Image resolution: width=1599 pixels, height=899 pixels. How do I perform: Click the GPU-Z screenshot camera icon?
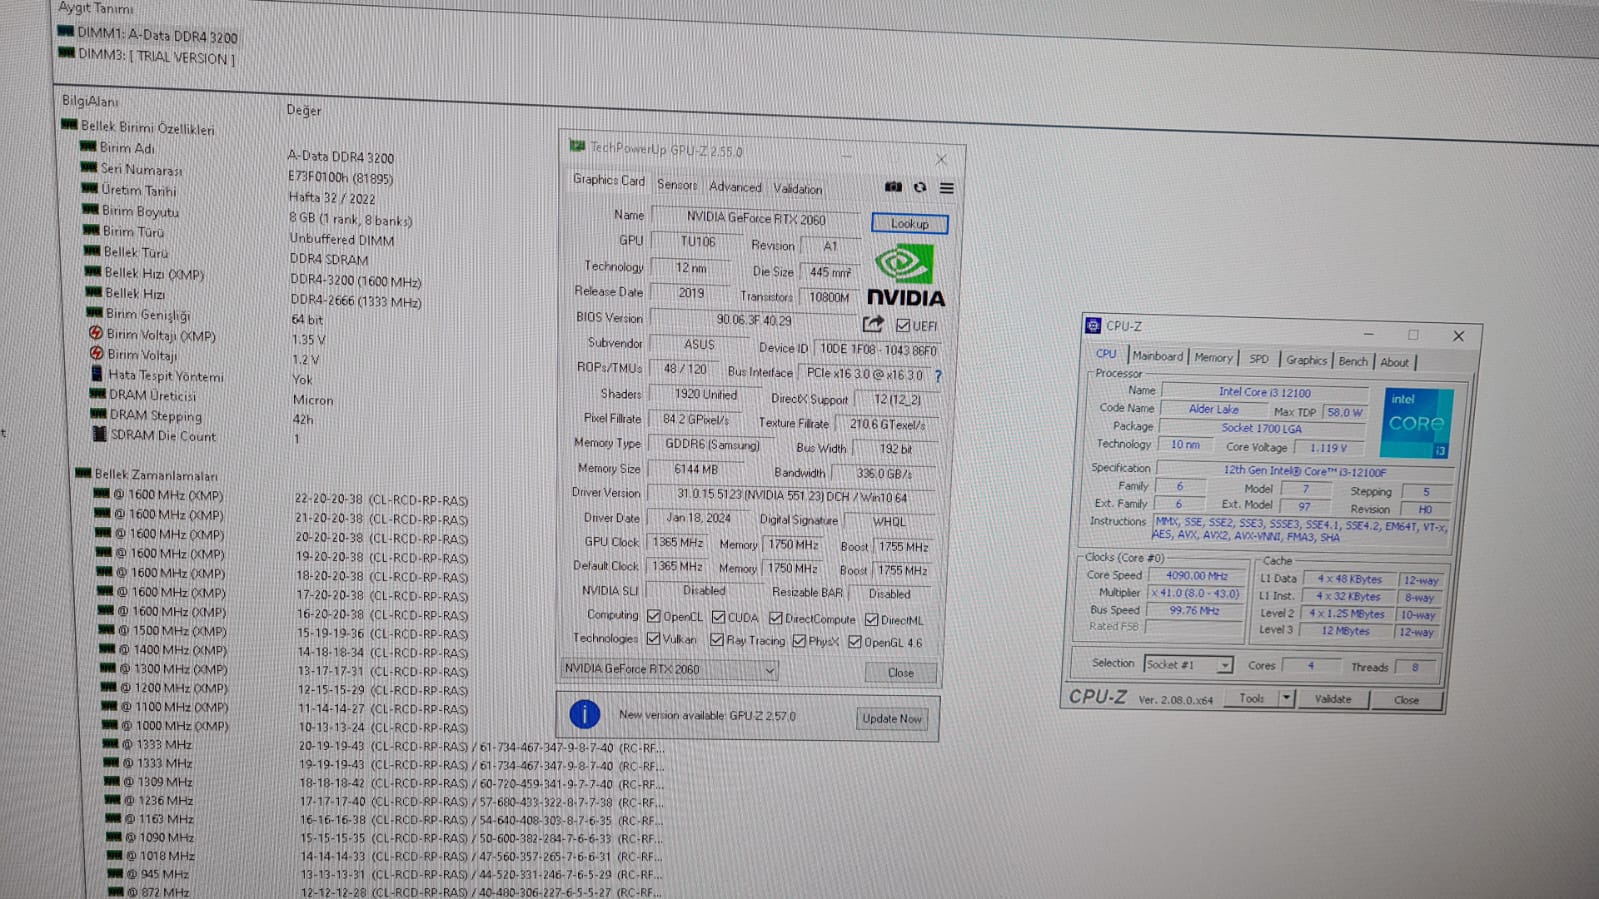tap(893, 187)
